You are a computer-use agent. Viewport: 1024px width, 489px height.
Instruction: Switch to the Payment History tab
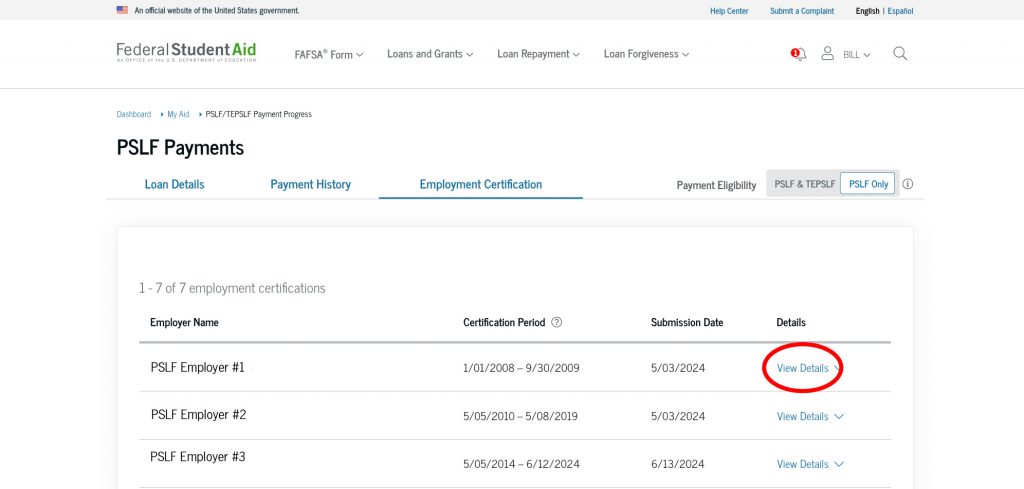310,184
